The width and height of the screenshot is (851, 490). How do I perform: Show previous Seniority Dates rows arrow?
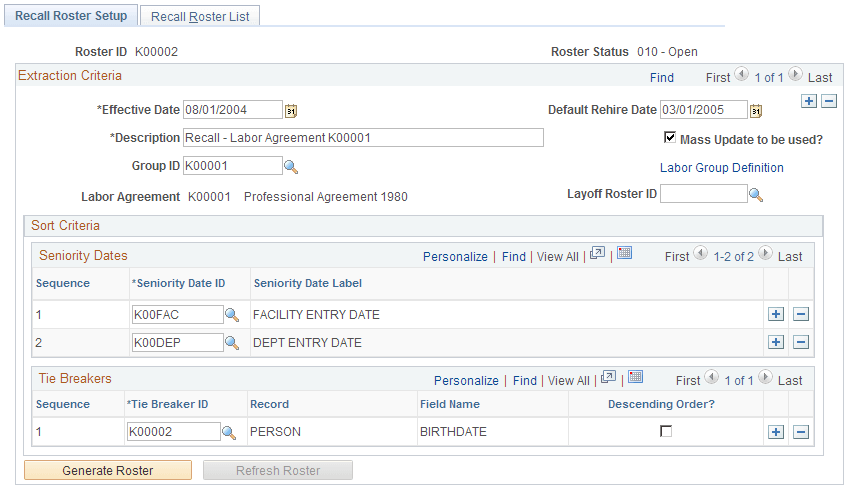(x=701, y=253)
